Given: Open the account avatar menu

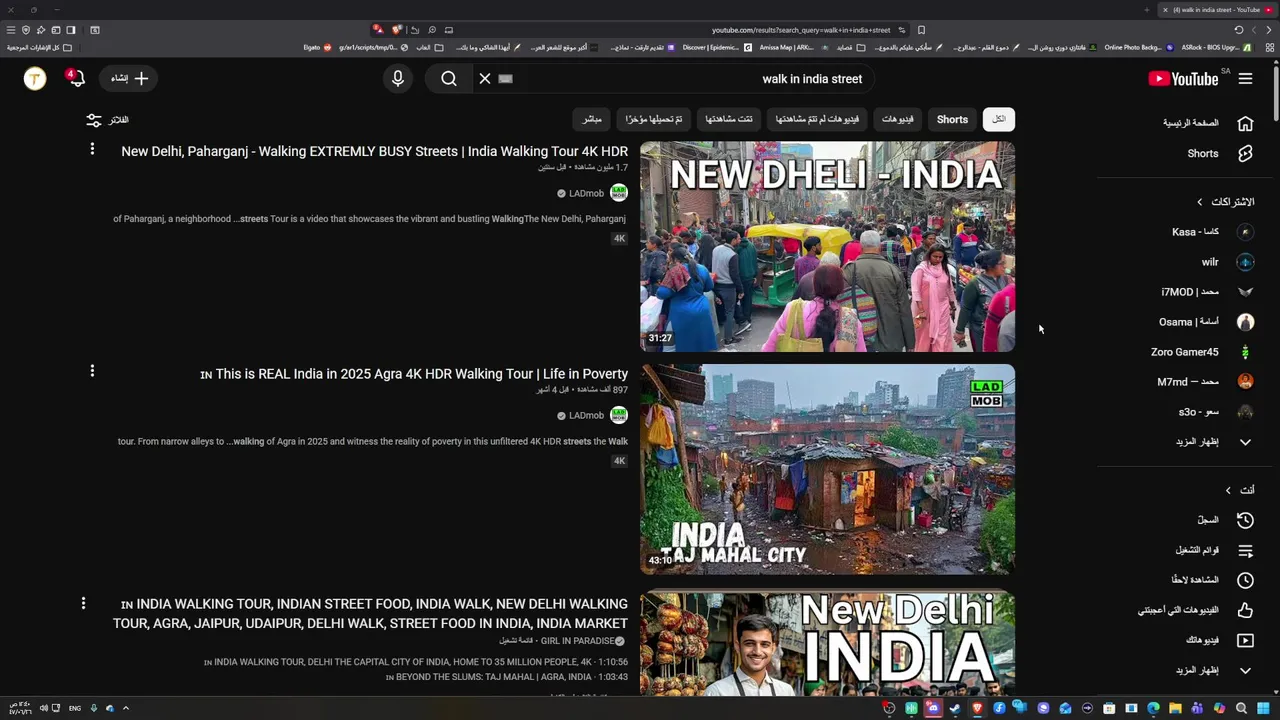Looking at the screenshot, I should pos(35,78).
